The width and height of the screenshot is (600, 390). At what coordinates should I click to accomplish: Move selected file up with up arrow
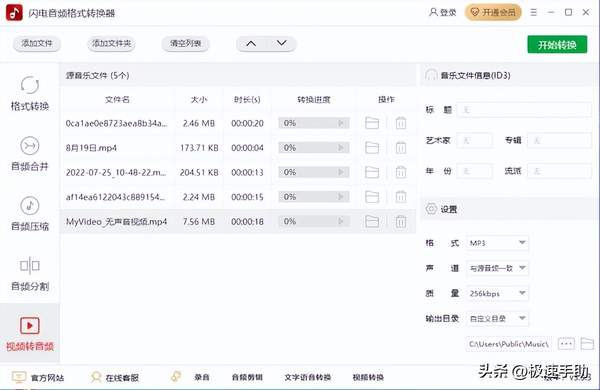pos(251,44)
